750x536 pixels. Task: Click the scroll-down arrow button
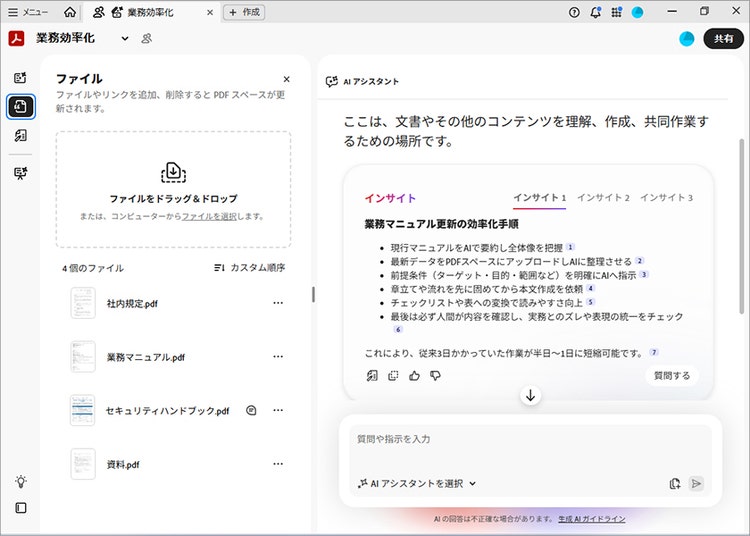[x=530, y=396]
